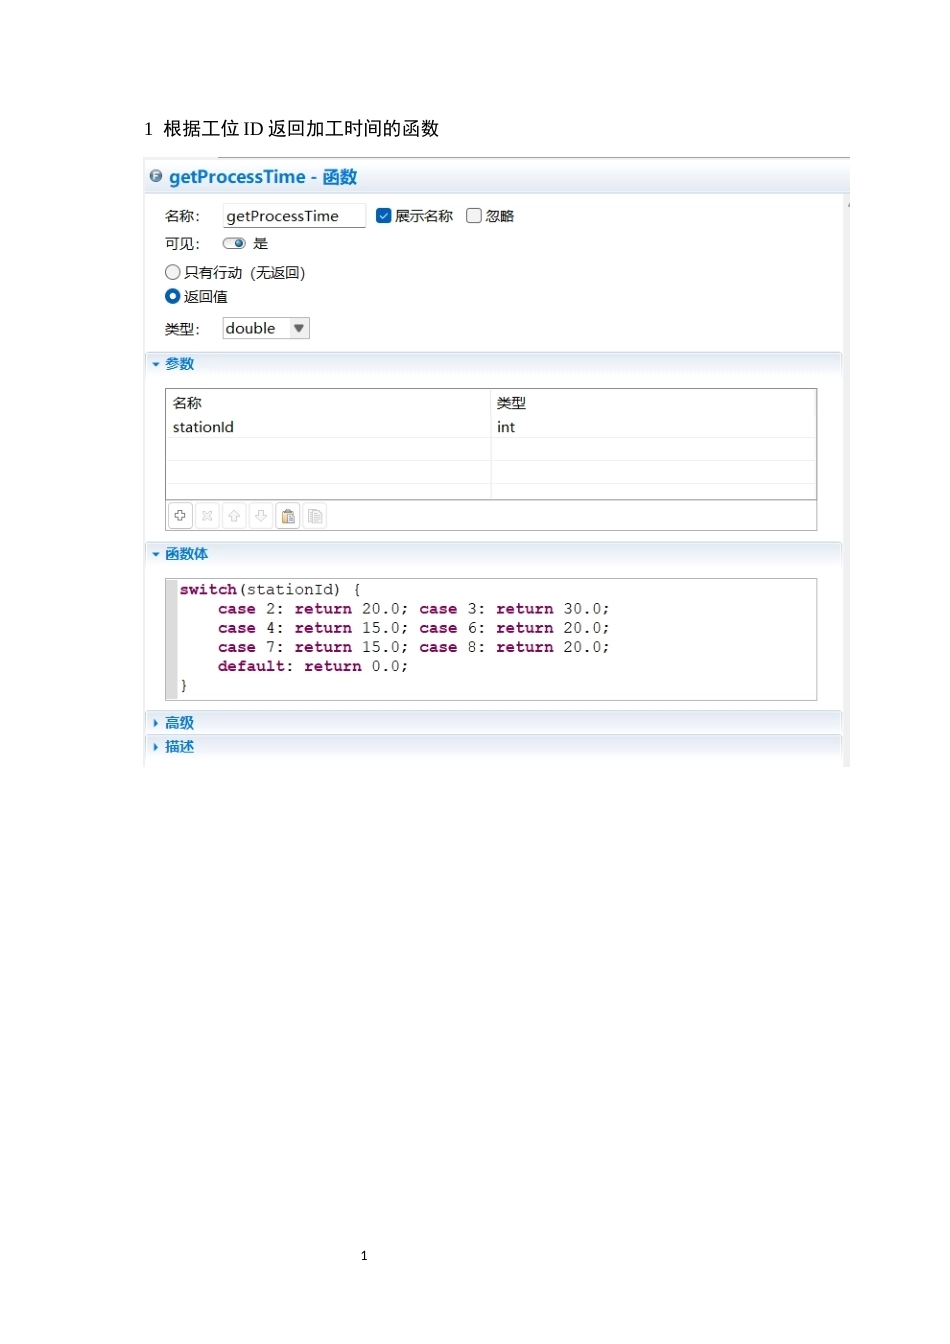Viewport: 950px width, 1344px height.
Task: Expand the 描述 section
Action: (156, 747)
